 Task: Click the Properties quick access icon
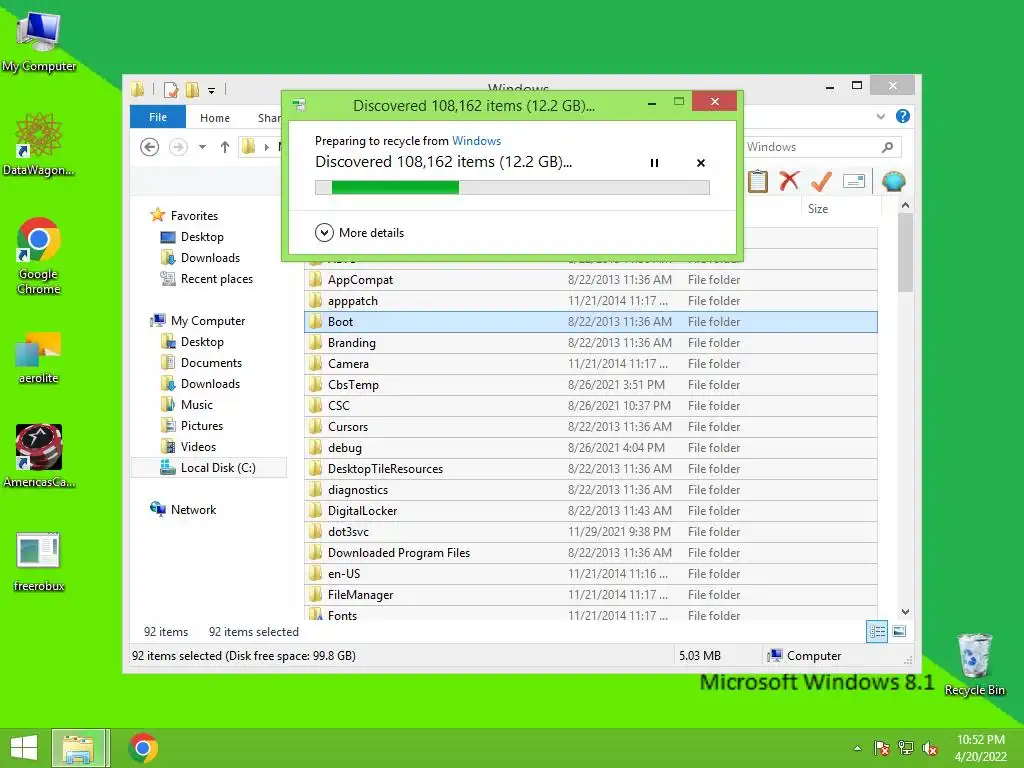(171, 90)
